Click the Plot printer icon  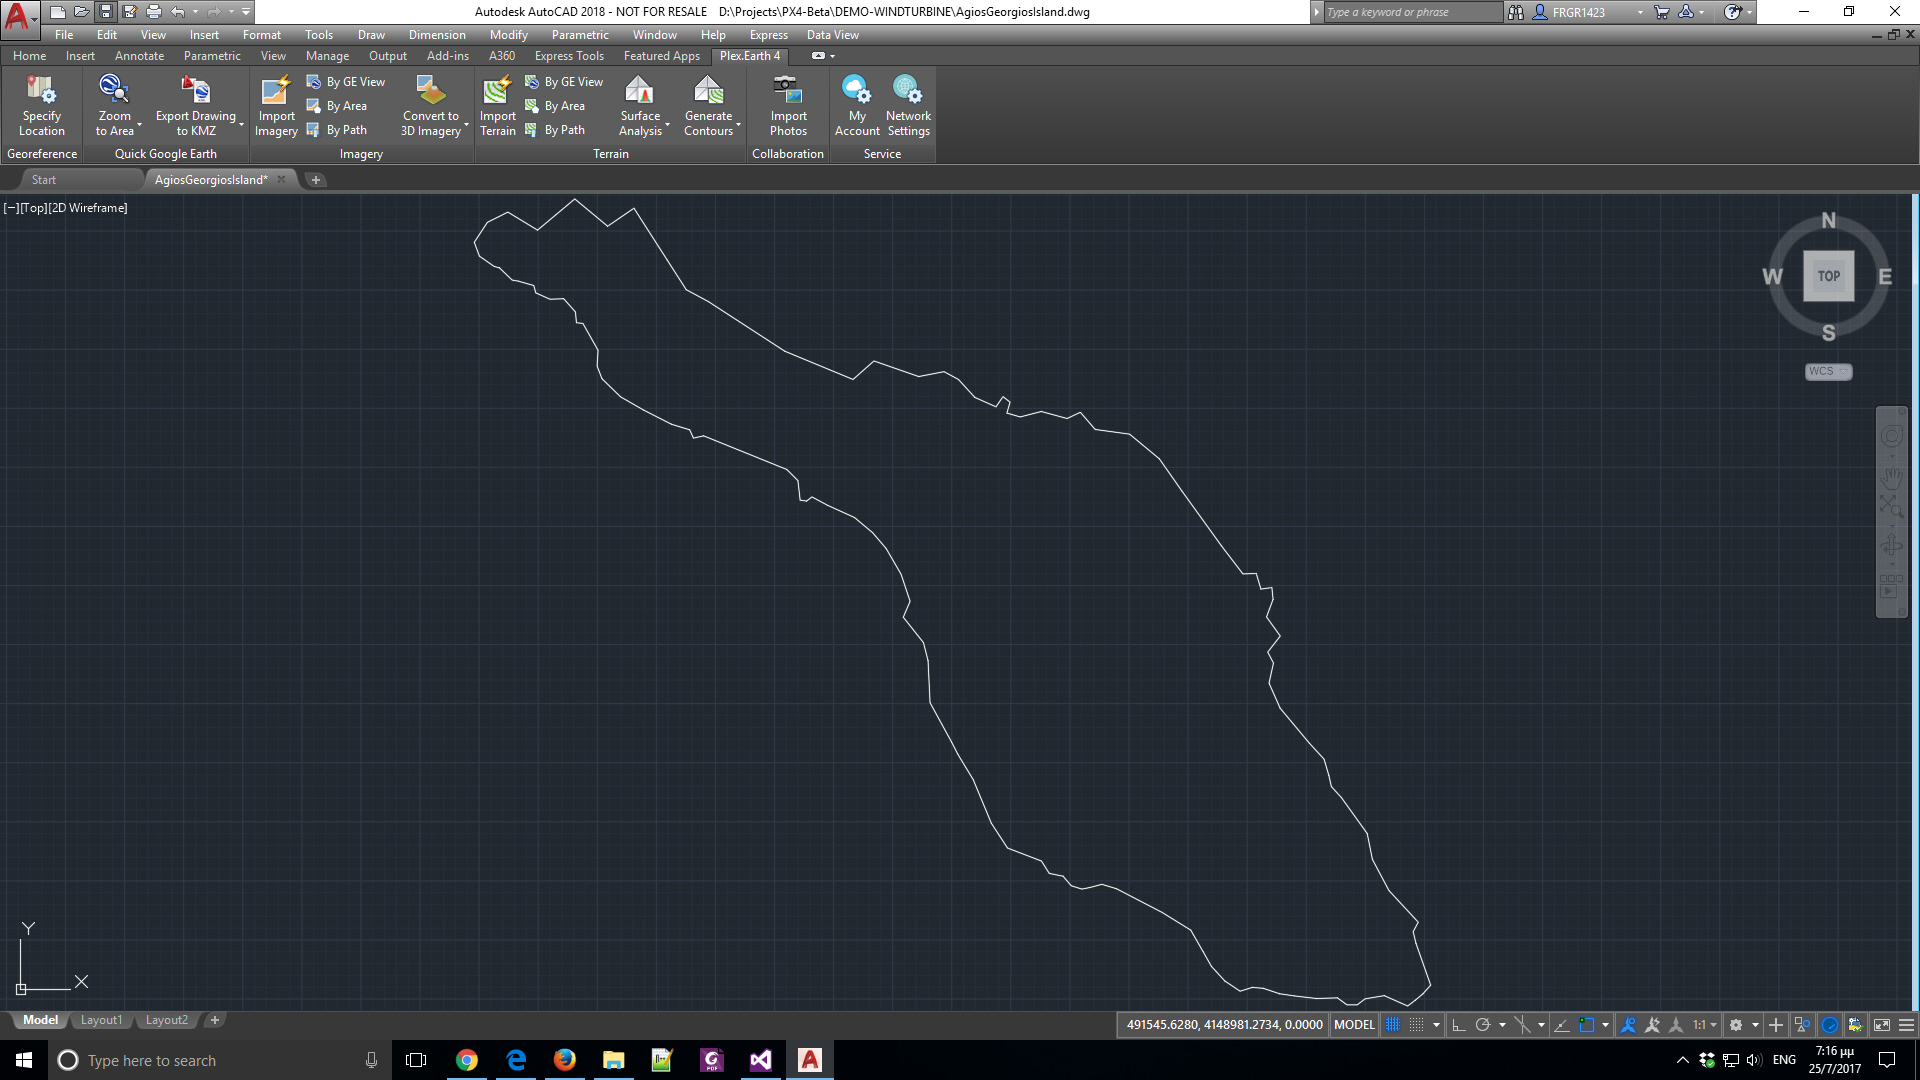click(154, 12)
